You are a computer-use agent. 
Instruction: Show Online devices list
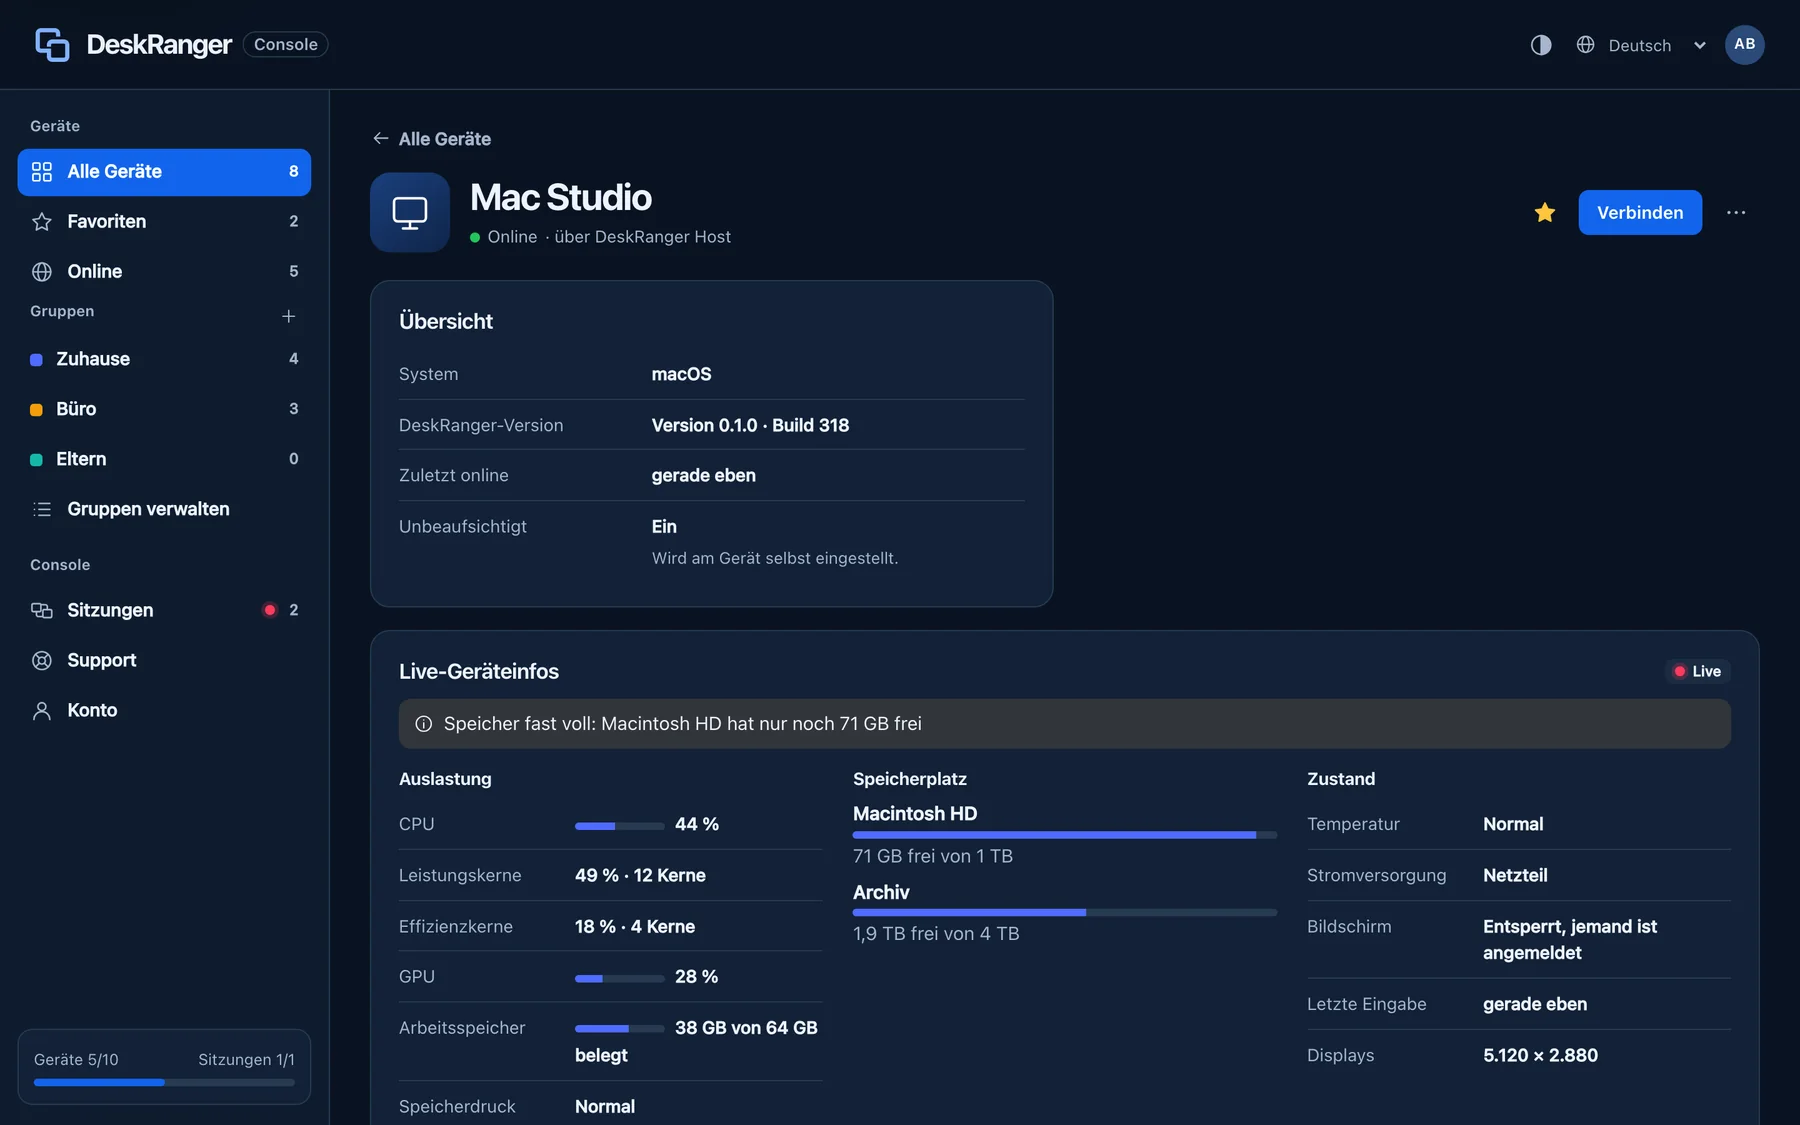[164, 272]
